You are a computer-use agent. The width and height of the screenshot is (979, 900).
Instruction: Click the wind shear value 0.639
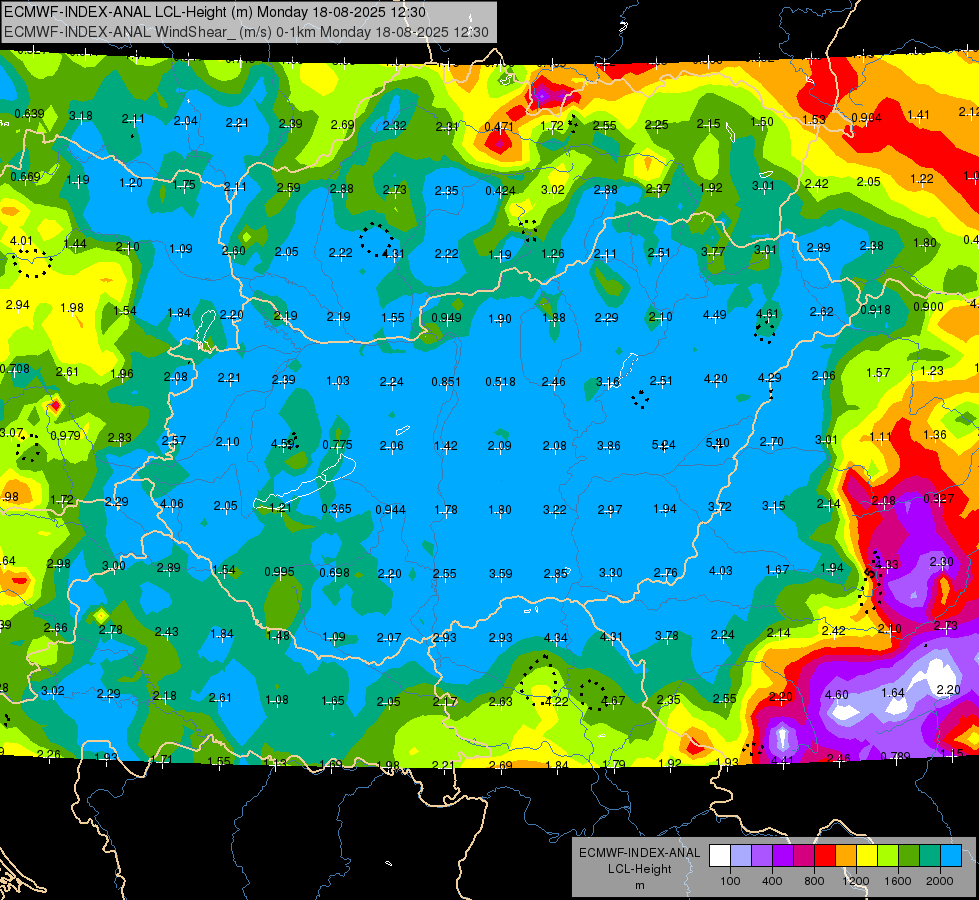click(x=29, y=114)
